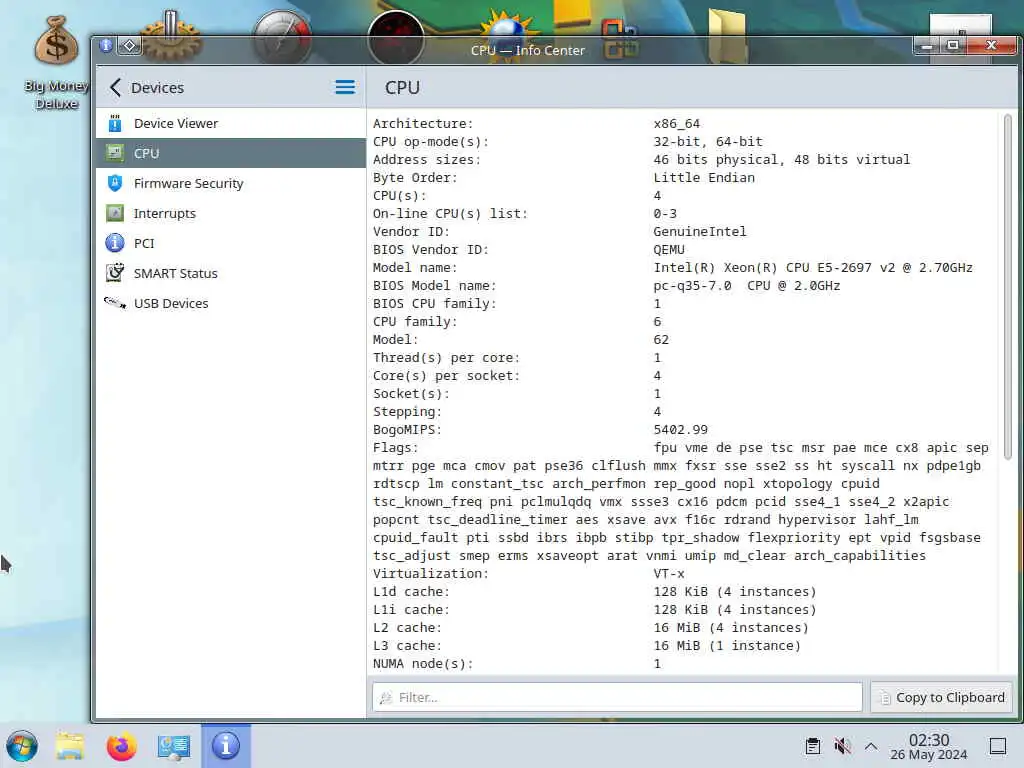This screenshot has width=1024, height=768.
Task: Click the 'BogoMIPS:' label
Action: (407, 430)
